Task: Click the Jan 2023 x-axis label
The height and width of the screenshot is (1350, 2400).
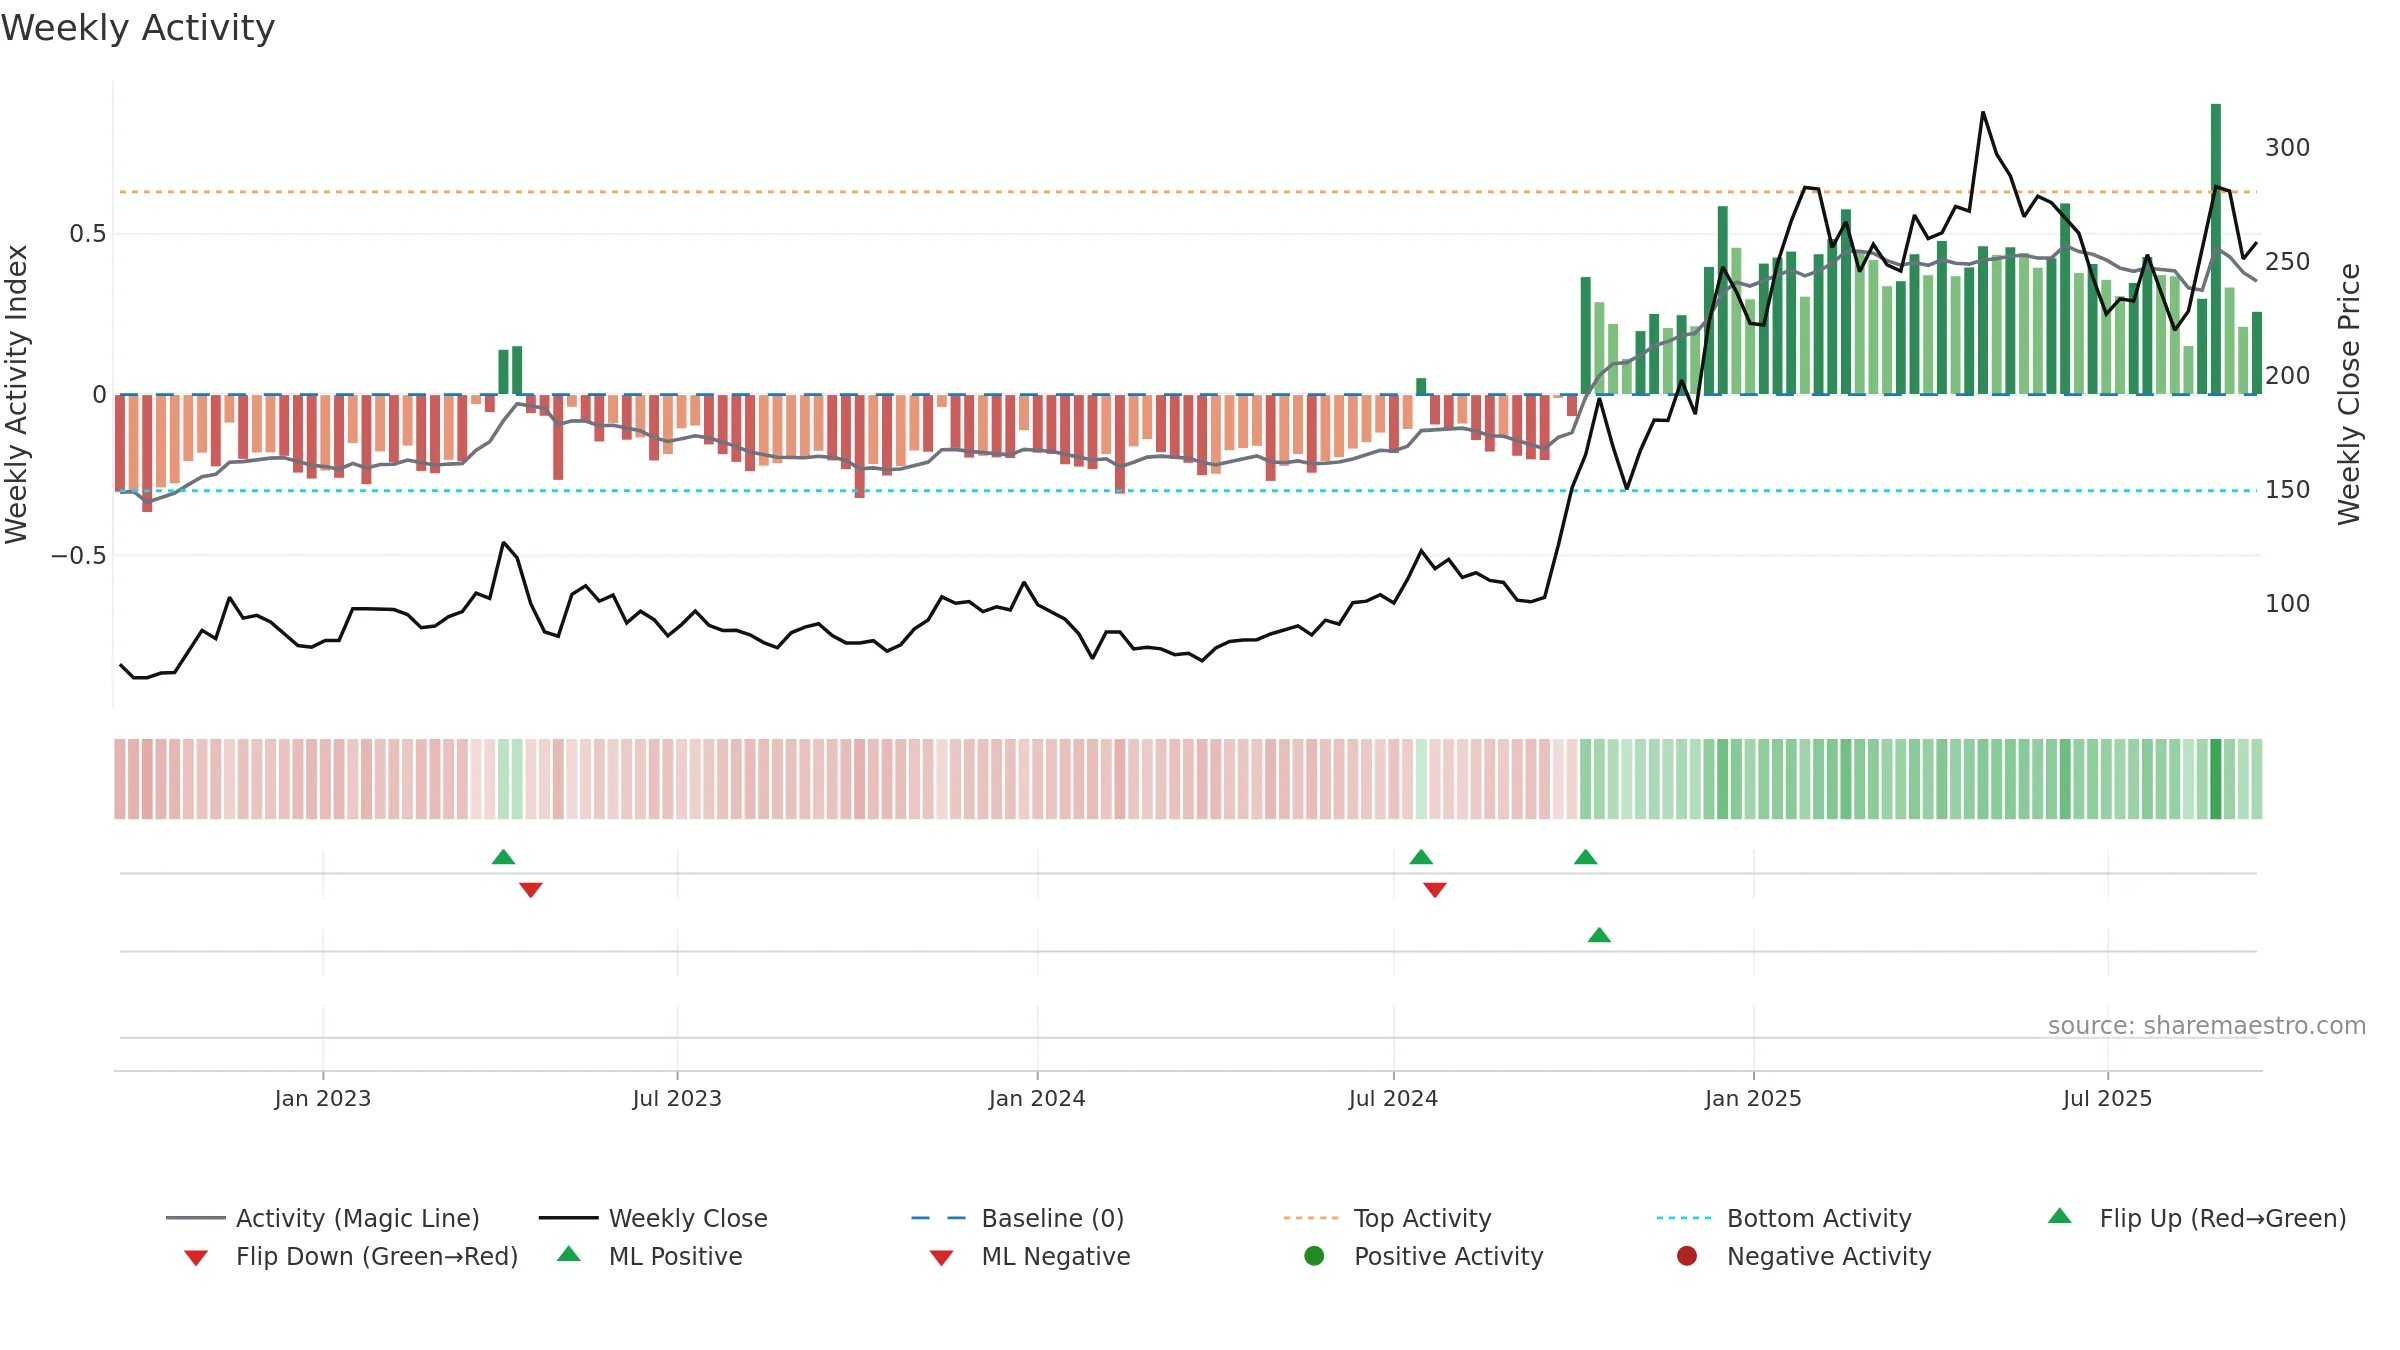Action: click(x=323, y=1098)
